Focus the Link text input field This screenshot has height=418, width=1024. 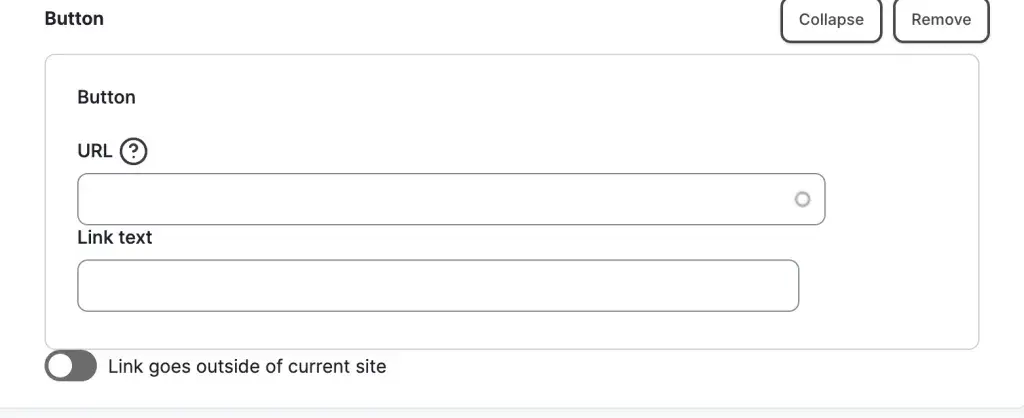pos(438,285)
